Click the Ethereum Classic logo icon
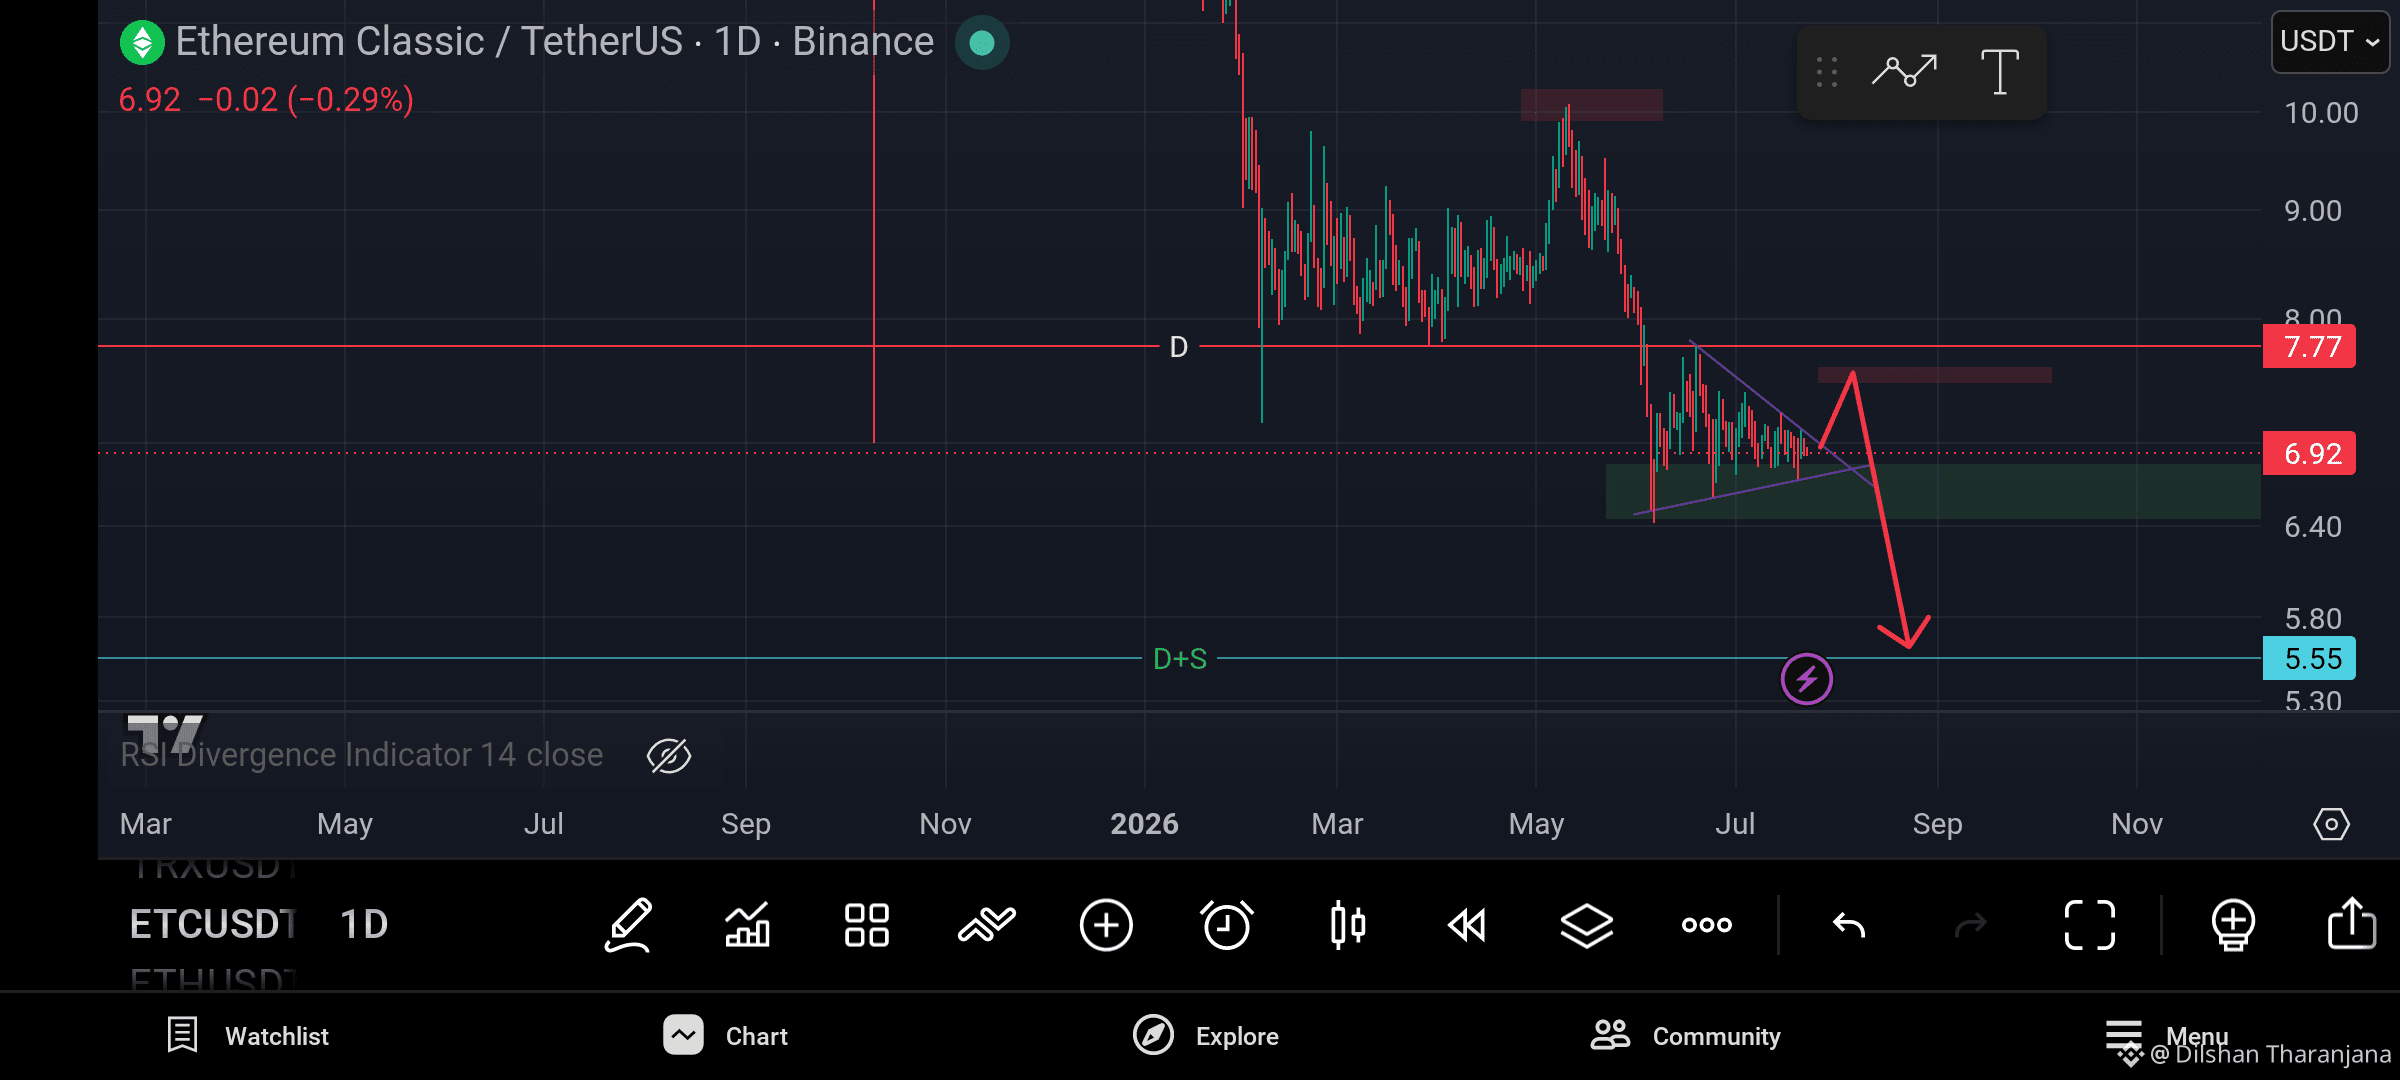Image resolution: width=2400 pixels, height=1080 pixels. pos(142,43)
